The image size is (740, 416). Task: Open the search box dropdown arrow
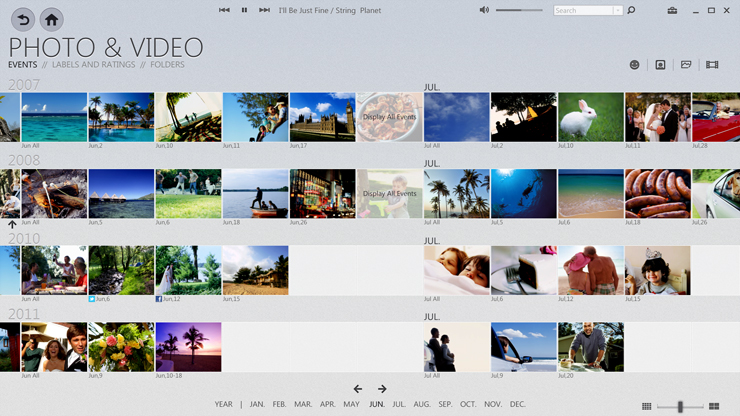(618, 11)
